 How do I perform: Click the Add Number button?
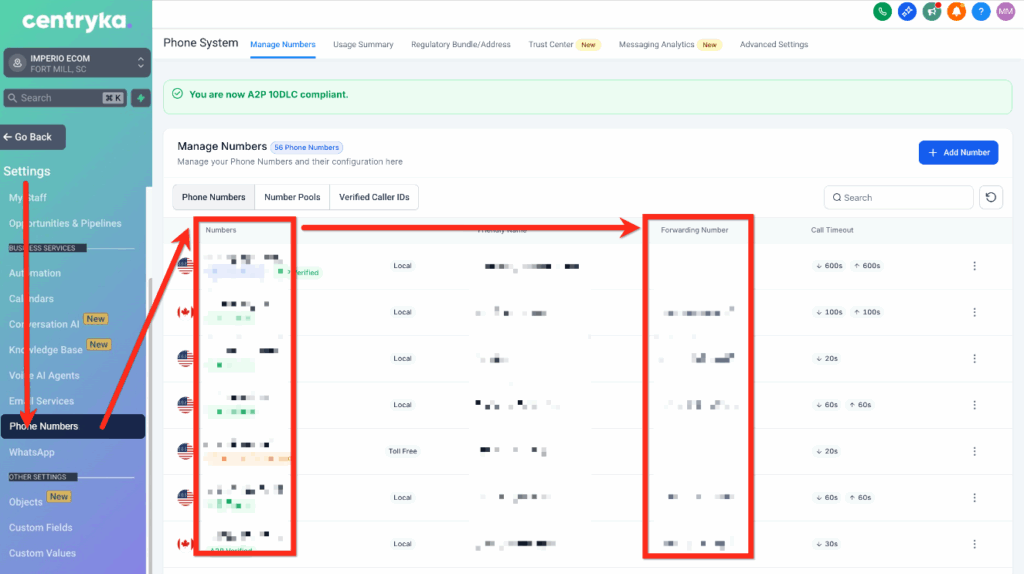pyautogui.click(x=958, y=152)
